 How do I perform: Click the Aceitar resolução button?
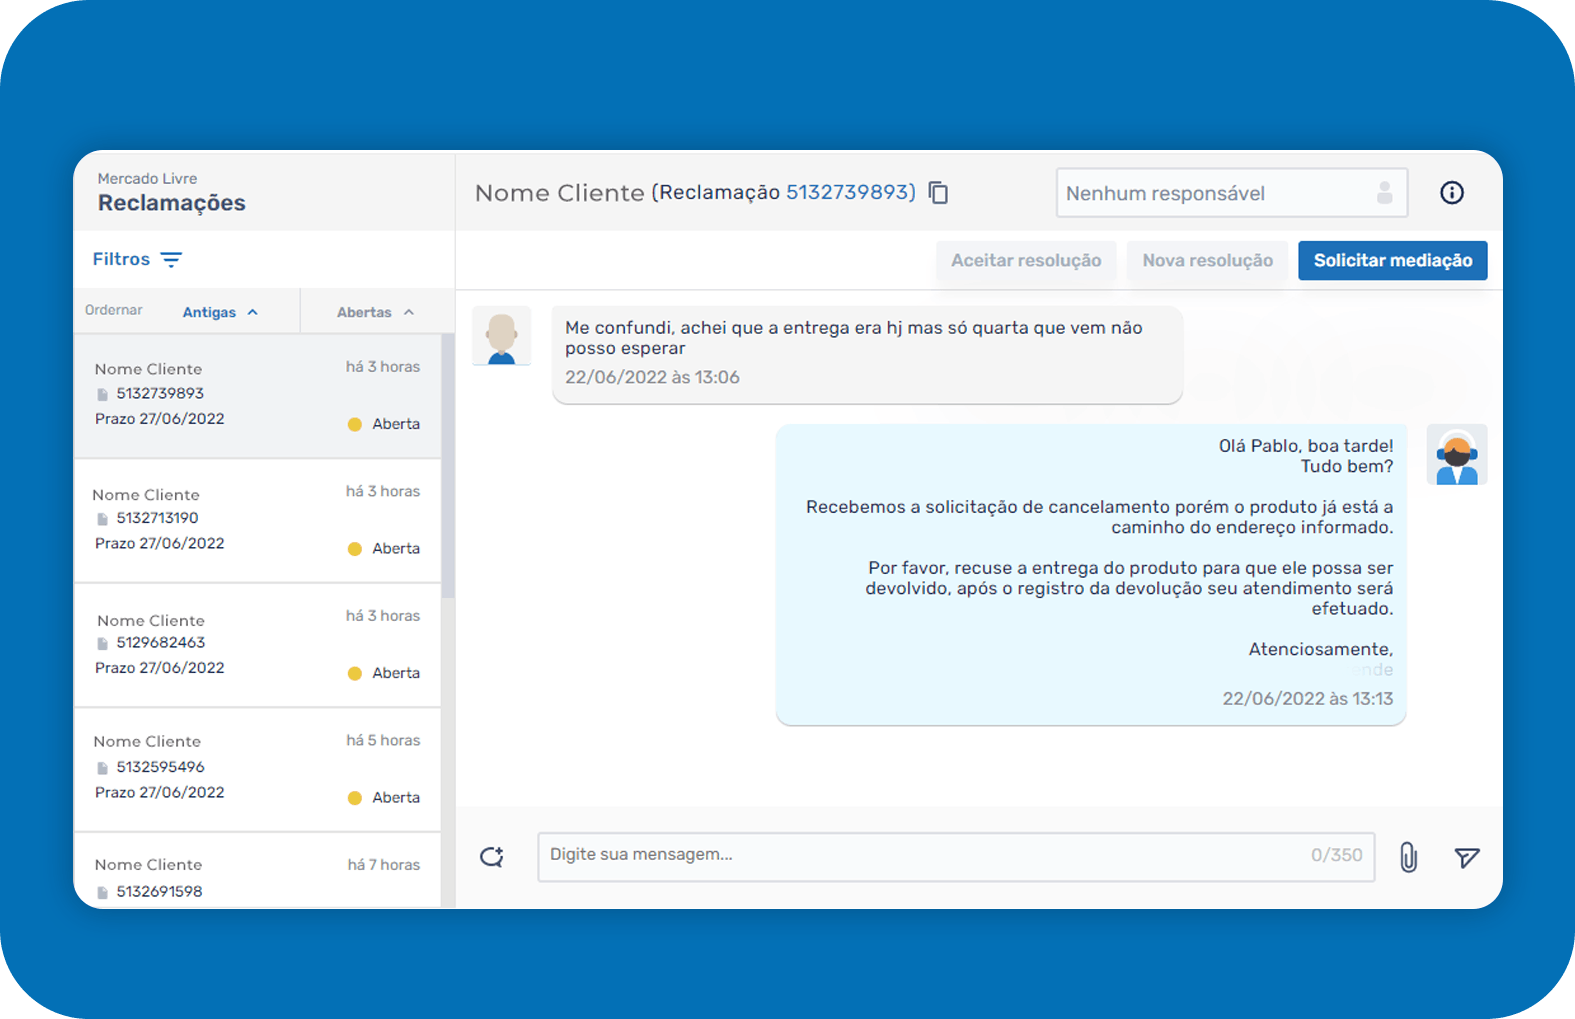(1025, 261)
